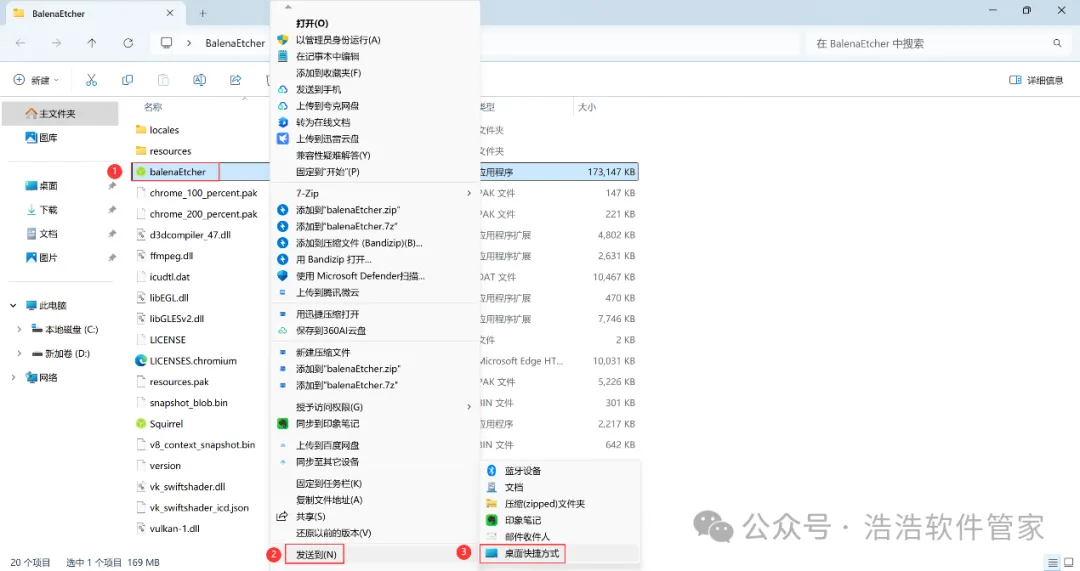This screenshot has height=571, width=1080.
Task: Choose 使用 Microsoft Defender扫描 entry
Action: pyautogui.click(x=360, y=276)
